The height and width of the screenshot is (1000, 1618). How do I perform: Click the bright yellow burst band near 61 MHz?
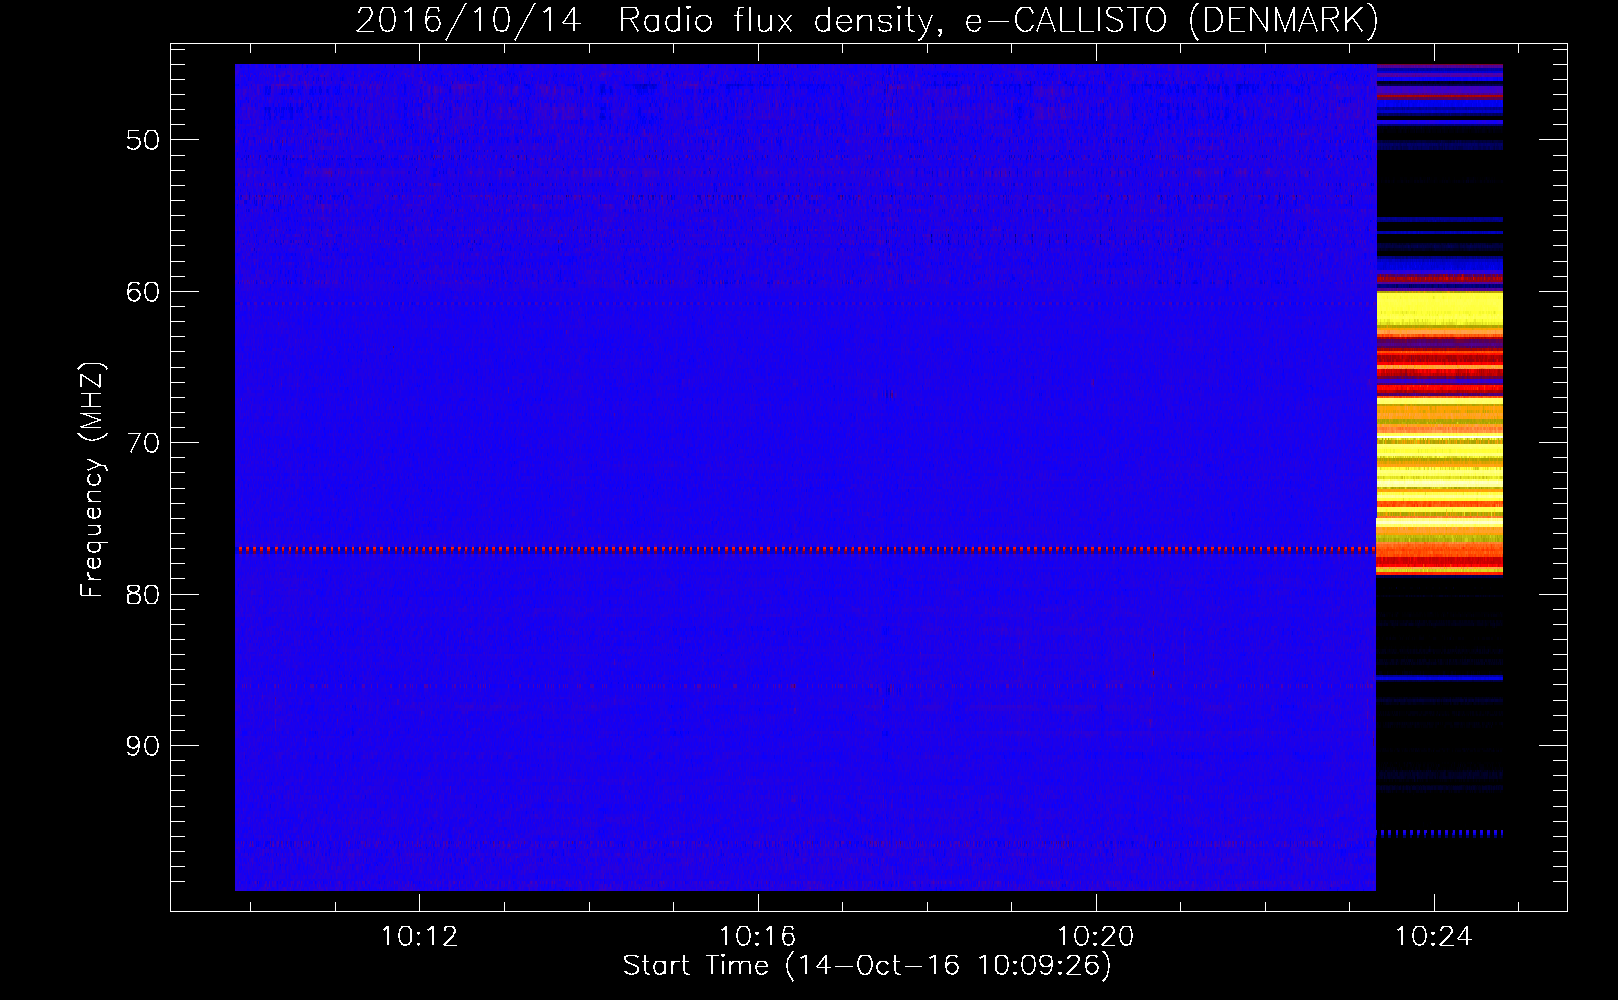(x=1439, y=309)
